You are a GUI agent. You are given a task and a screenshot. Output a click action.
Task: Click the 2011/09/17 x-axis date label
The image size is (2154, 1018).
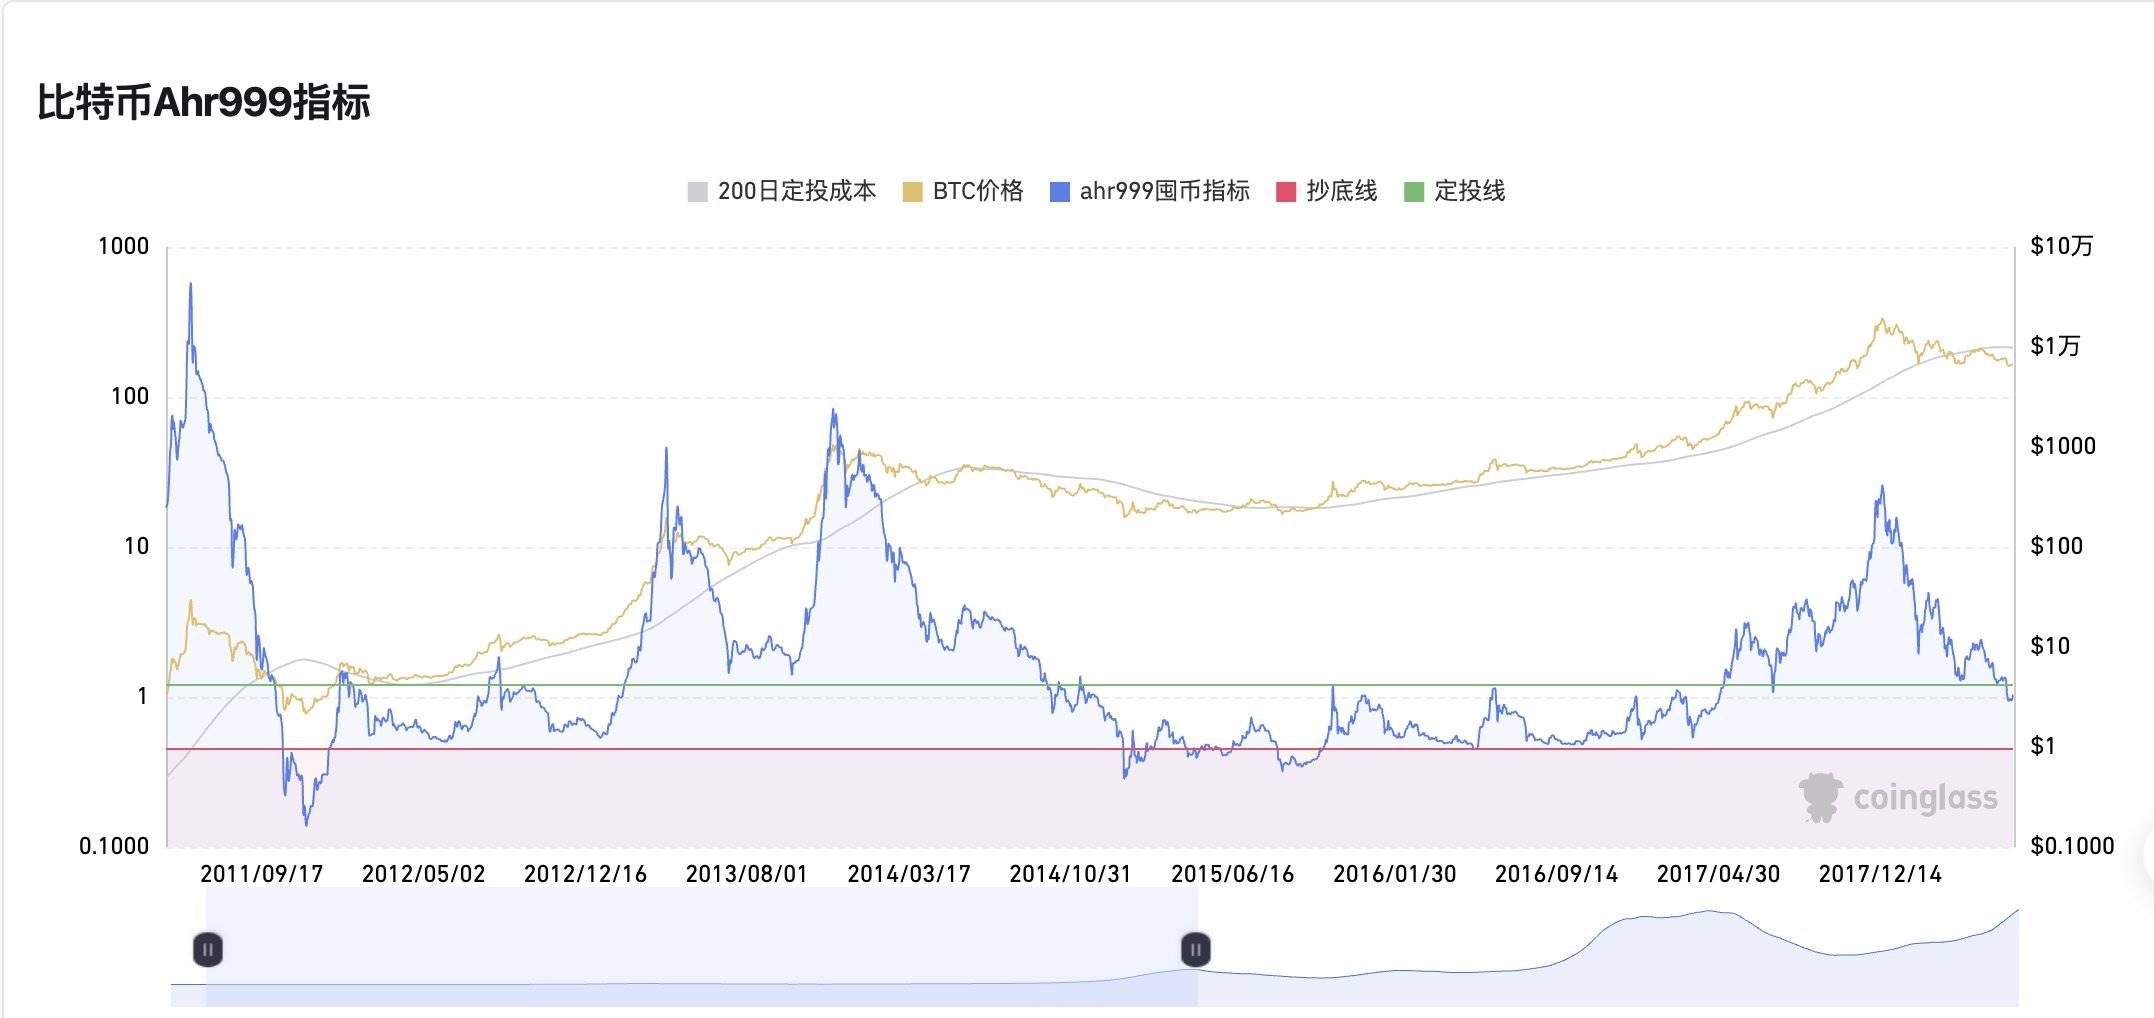click(x=262, y=874)
